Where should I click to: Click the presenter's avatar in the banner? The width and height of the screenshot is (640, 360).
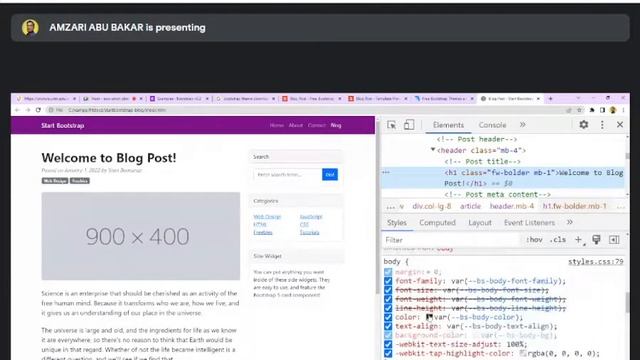(x=30, y=28)
